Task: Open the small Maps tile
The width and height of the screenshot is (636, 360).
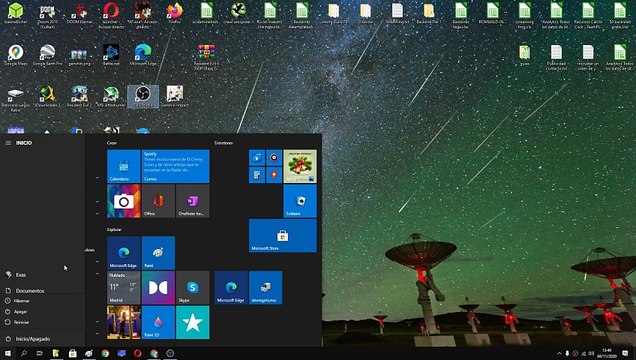Action: coord(274,175)
